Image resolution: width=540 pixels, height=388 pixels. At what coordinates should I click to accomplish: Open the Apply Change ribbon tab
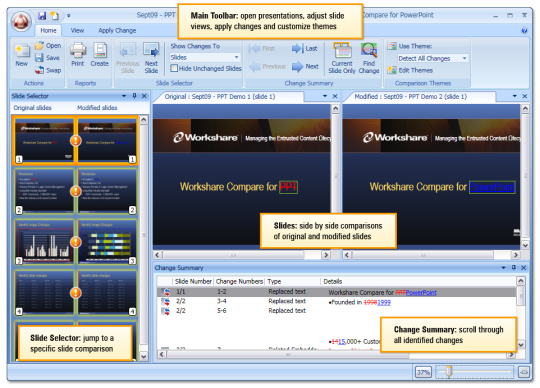coord(117,30)
